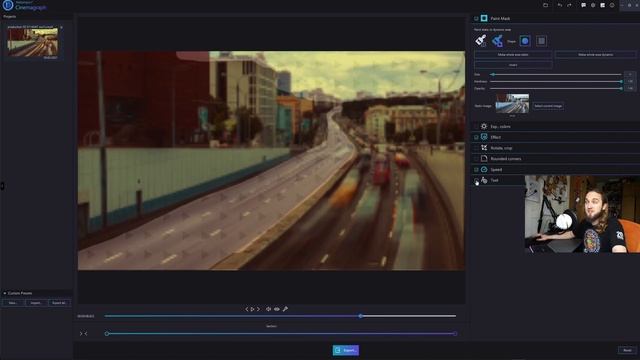Select the project thumbnail in Projects panel
640x360 pixels.
click(x=33, y=42)
